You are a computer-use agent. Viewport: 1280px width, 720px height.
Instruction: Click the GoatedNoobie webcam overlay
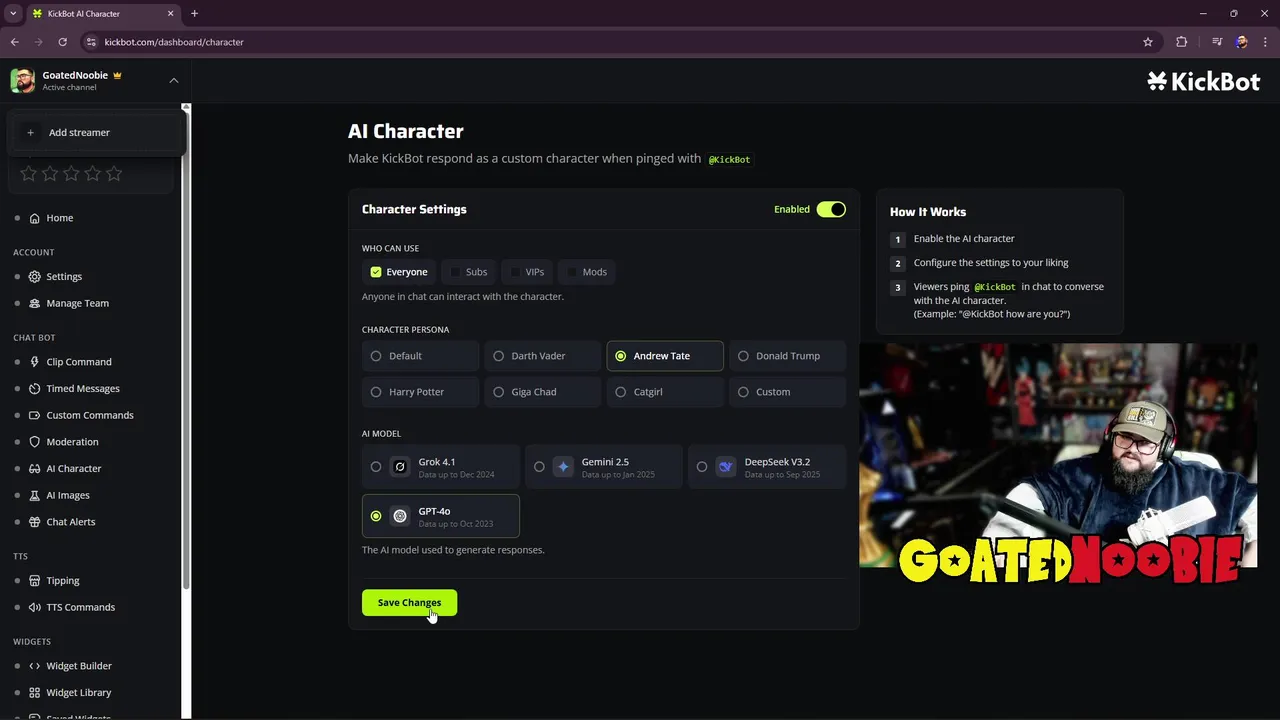click(x=1058, y=455)
